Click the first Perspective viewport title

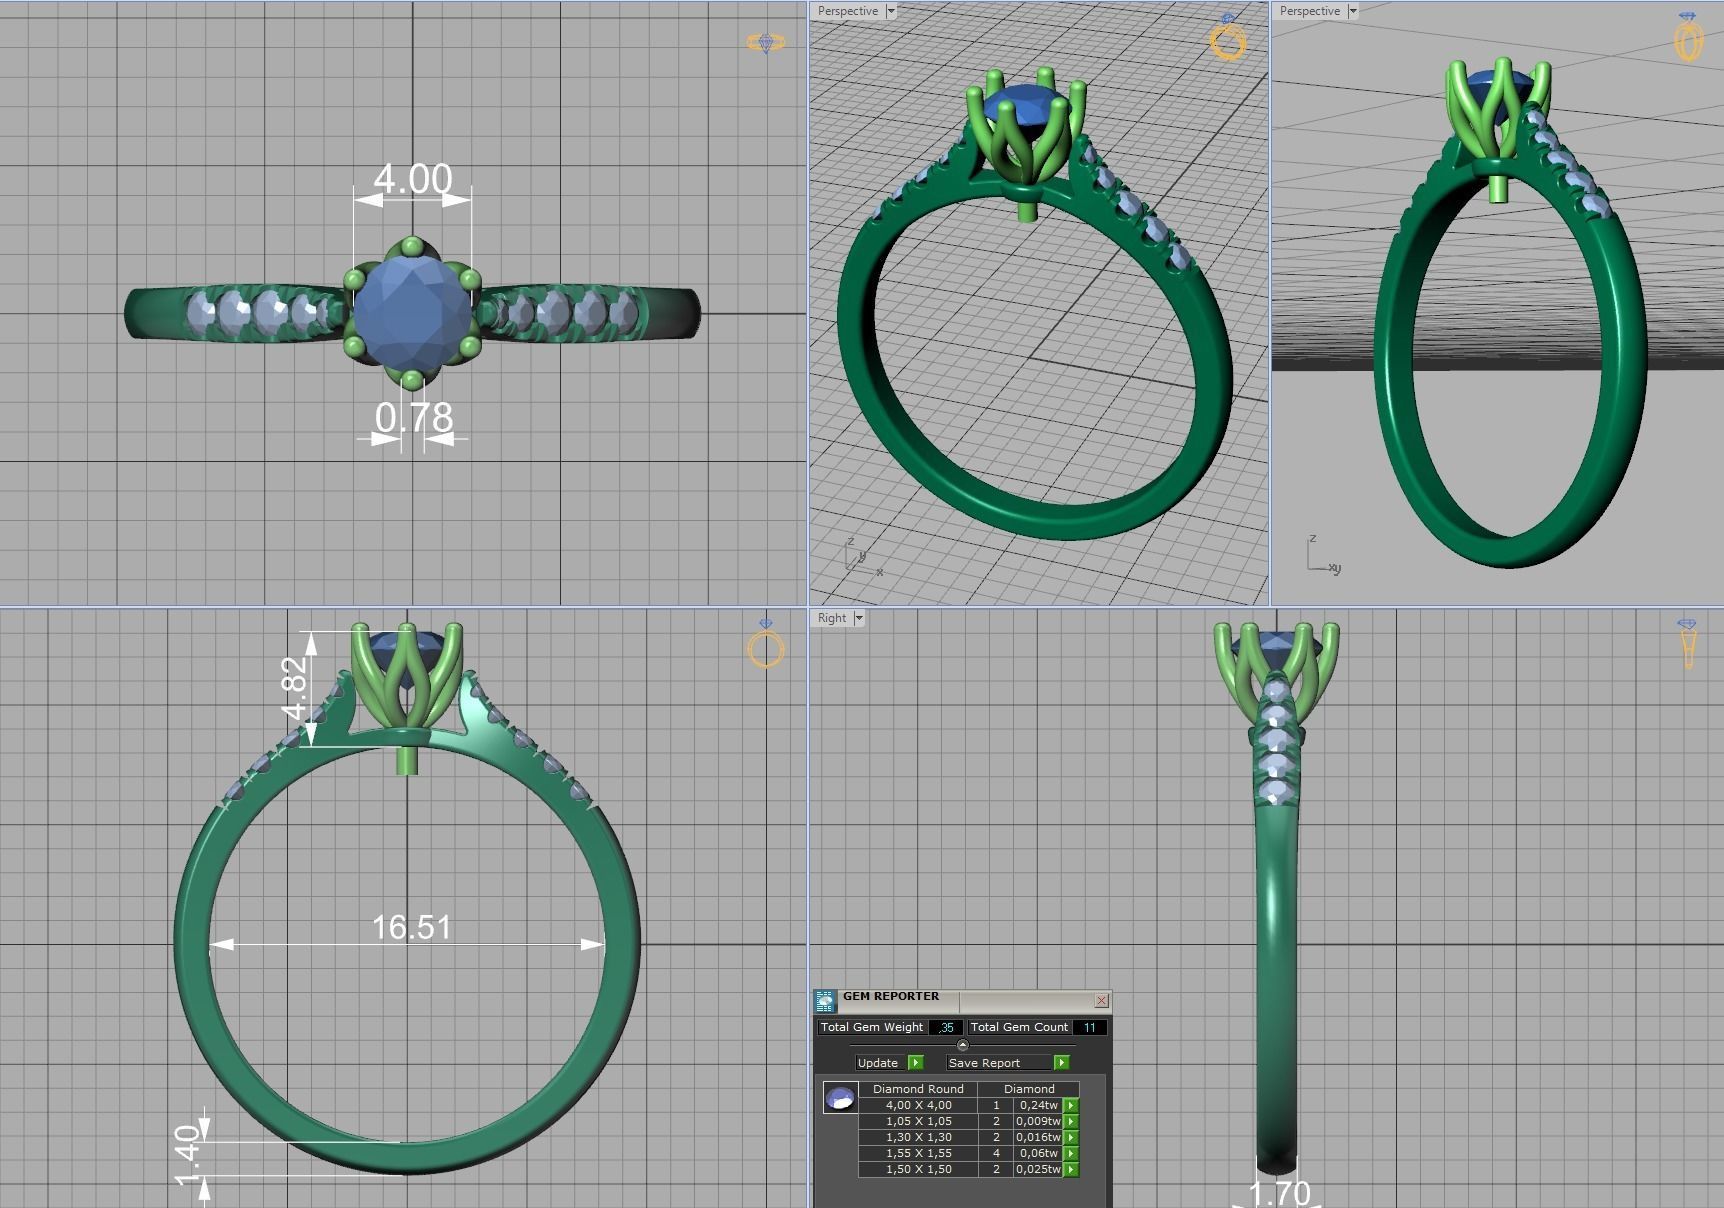(x=847, y=11)
